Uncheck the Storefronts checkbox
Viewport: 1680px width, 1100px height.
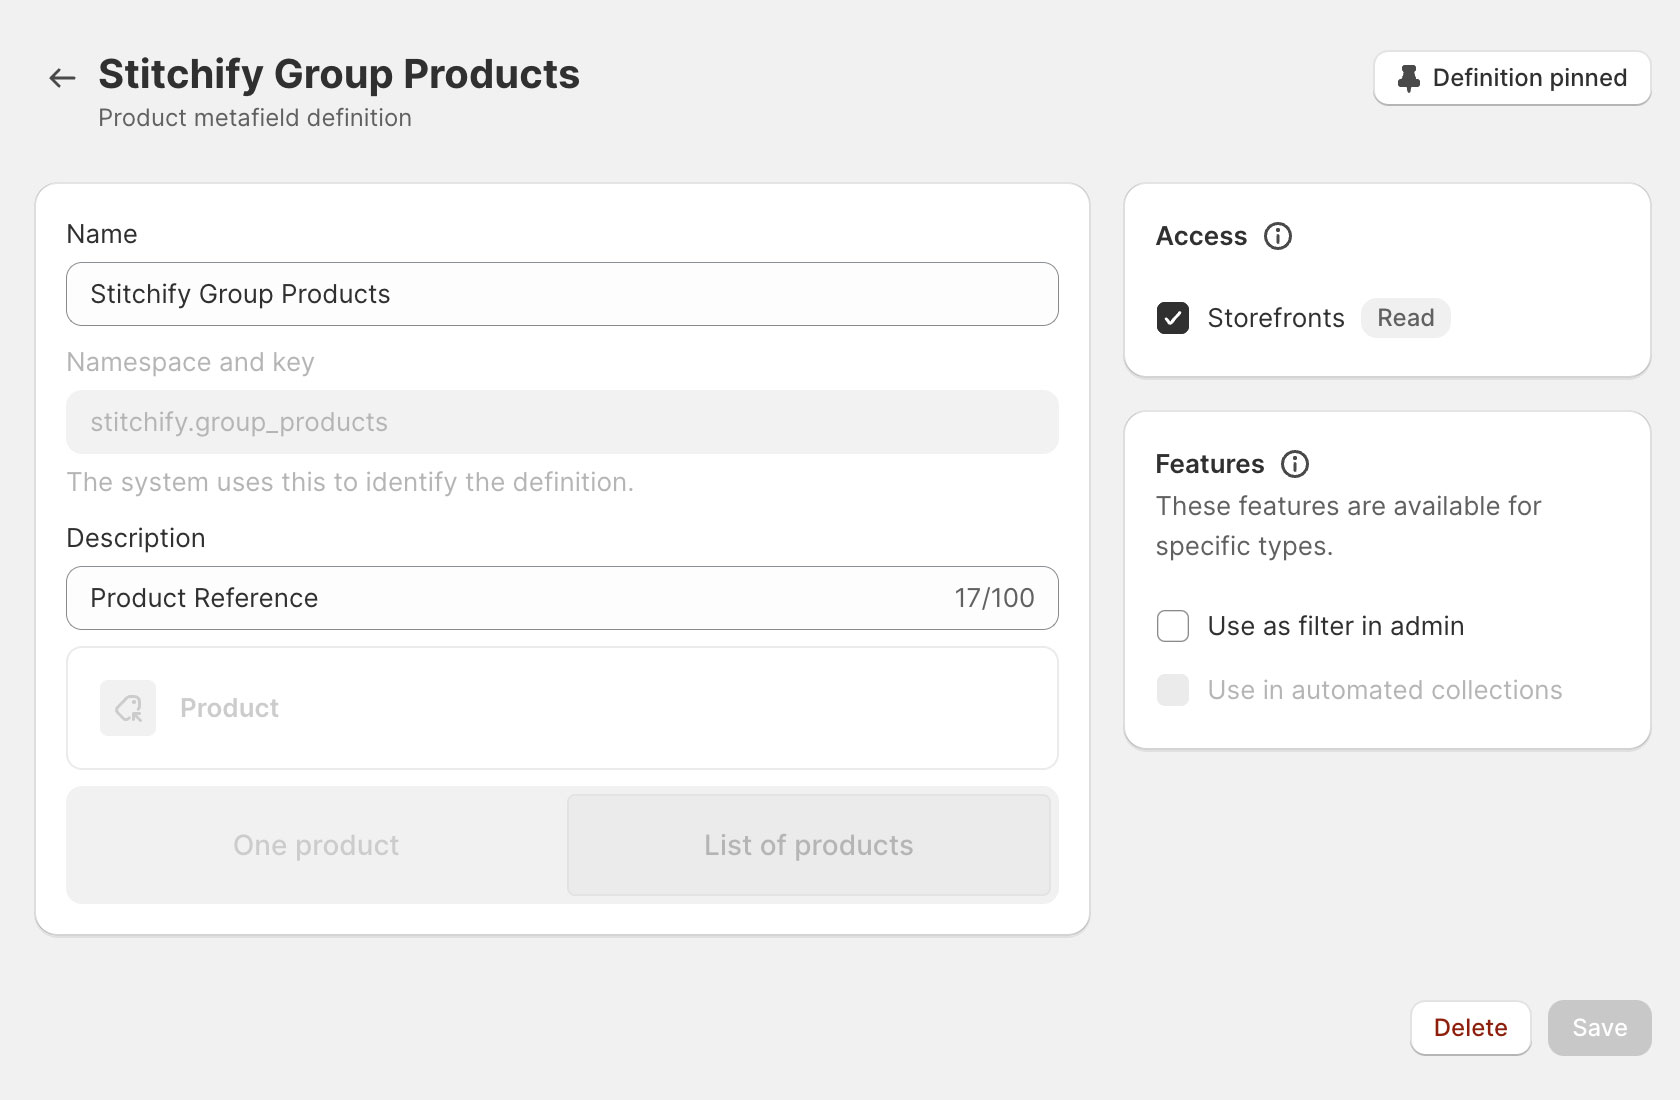[x=1173, y=318]
